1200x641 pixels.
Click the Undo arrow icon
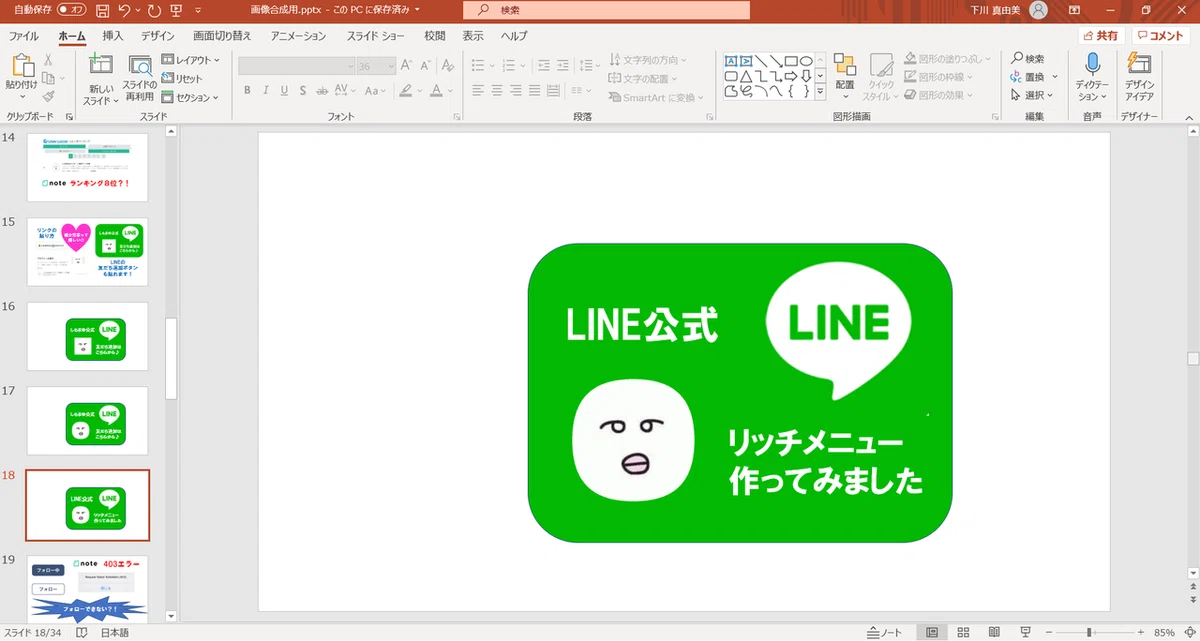[x=124, y=10]
